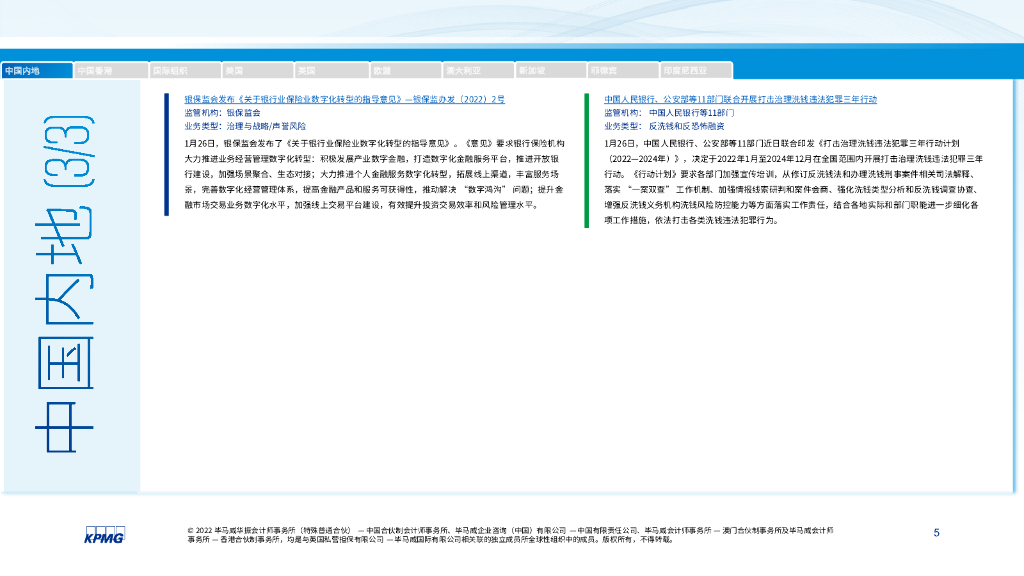Open the 银保监会 digital transformation guidance link
The height and width of the screenshot is (576, 1024).
[x=344, y=99]
